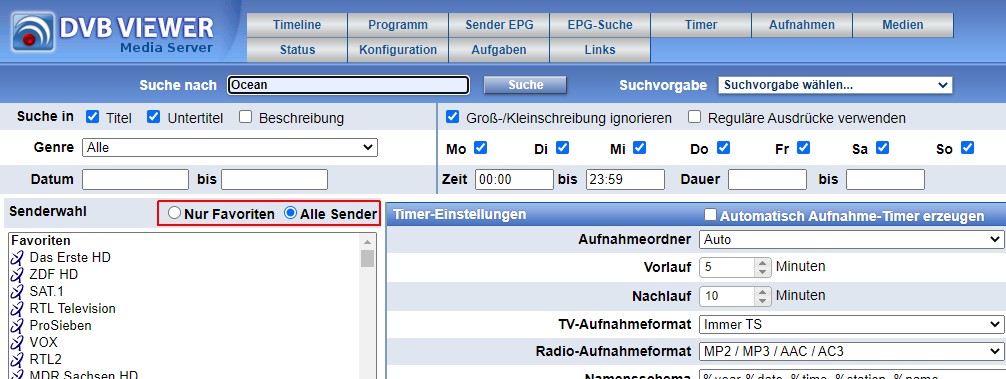This screenshot has height=379, width=1006.
Task: Enable Automatisch Aufnahme-Timer erzeugen
Action: [710, 215]
